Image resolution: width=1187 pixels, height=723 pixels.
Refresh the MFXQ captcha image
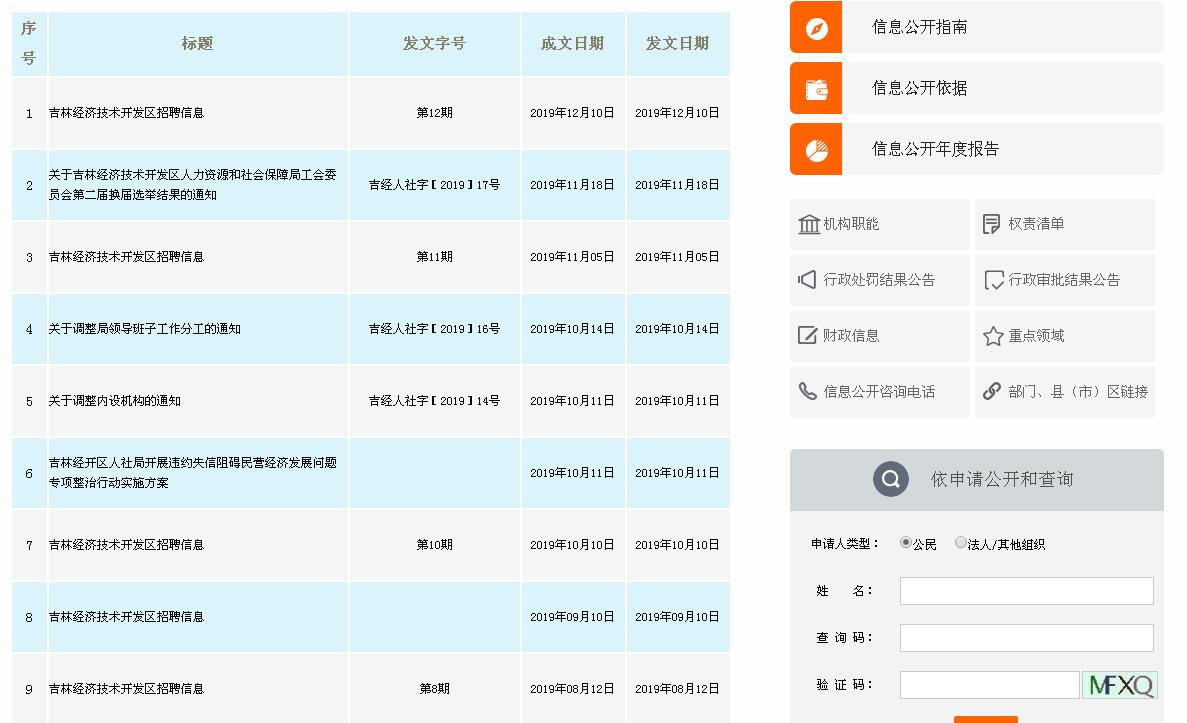(x=1120, y=685)
